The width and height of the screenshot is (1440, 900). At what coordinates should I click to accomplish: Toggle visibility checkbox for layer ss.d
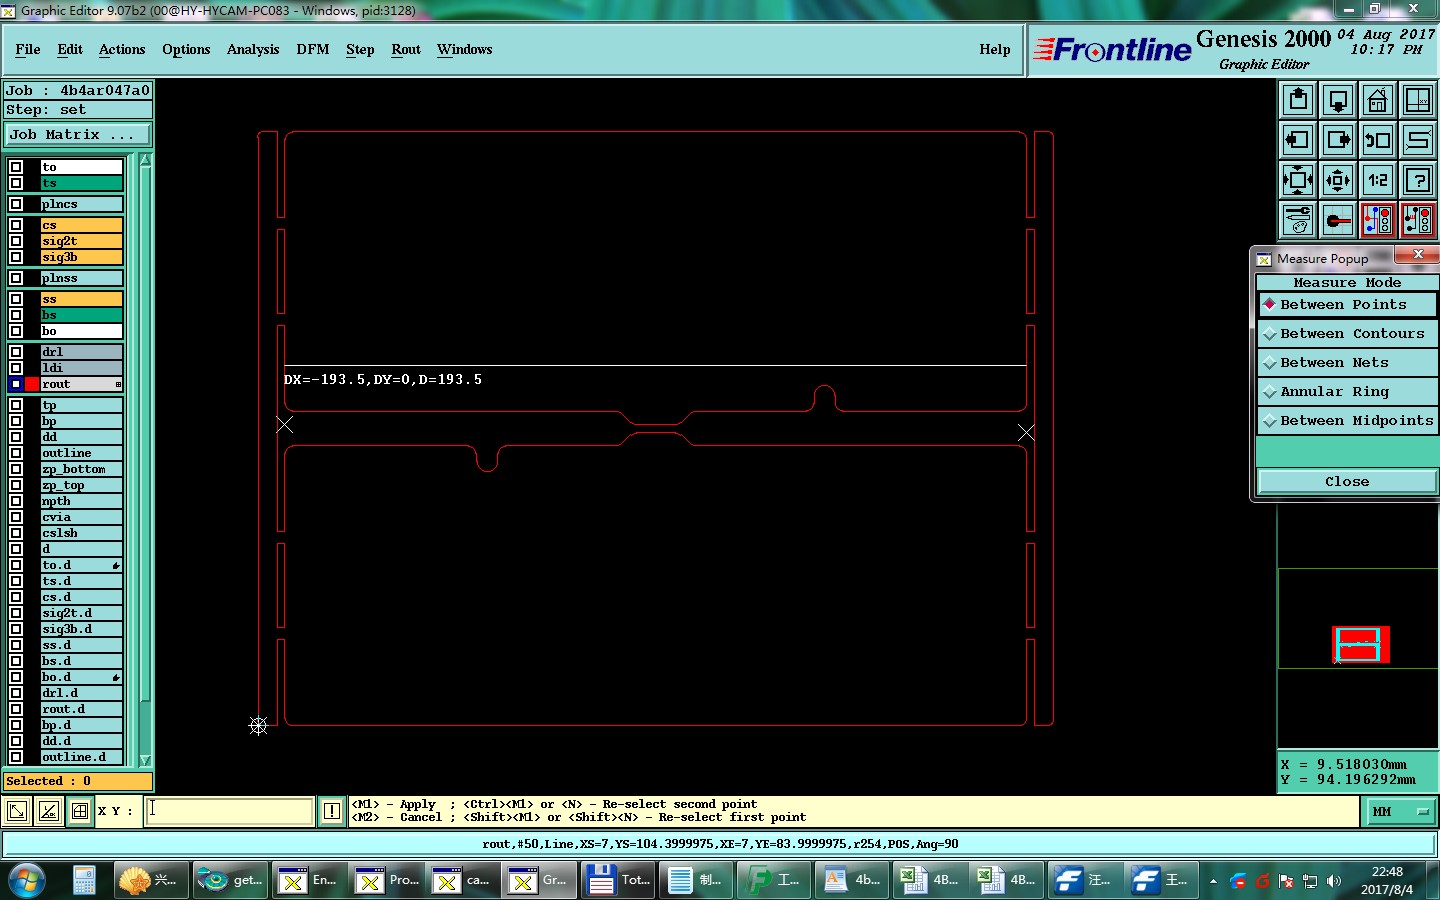tap(16, 645)
